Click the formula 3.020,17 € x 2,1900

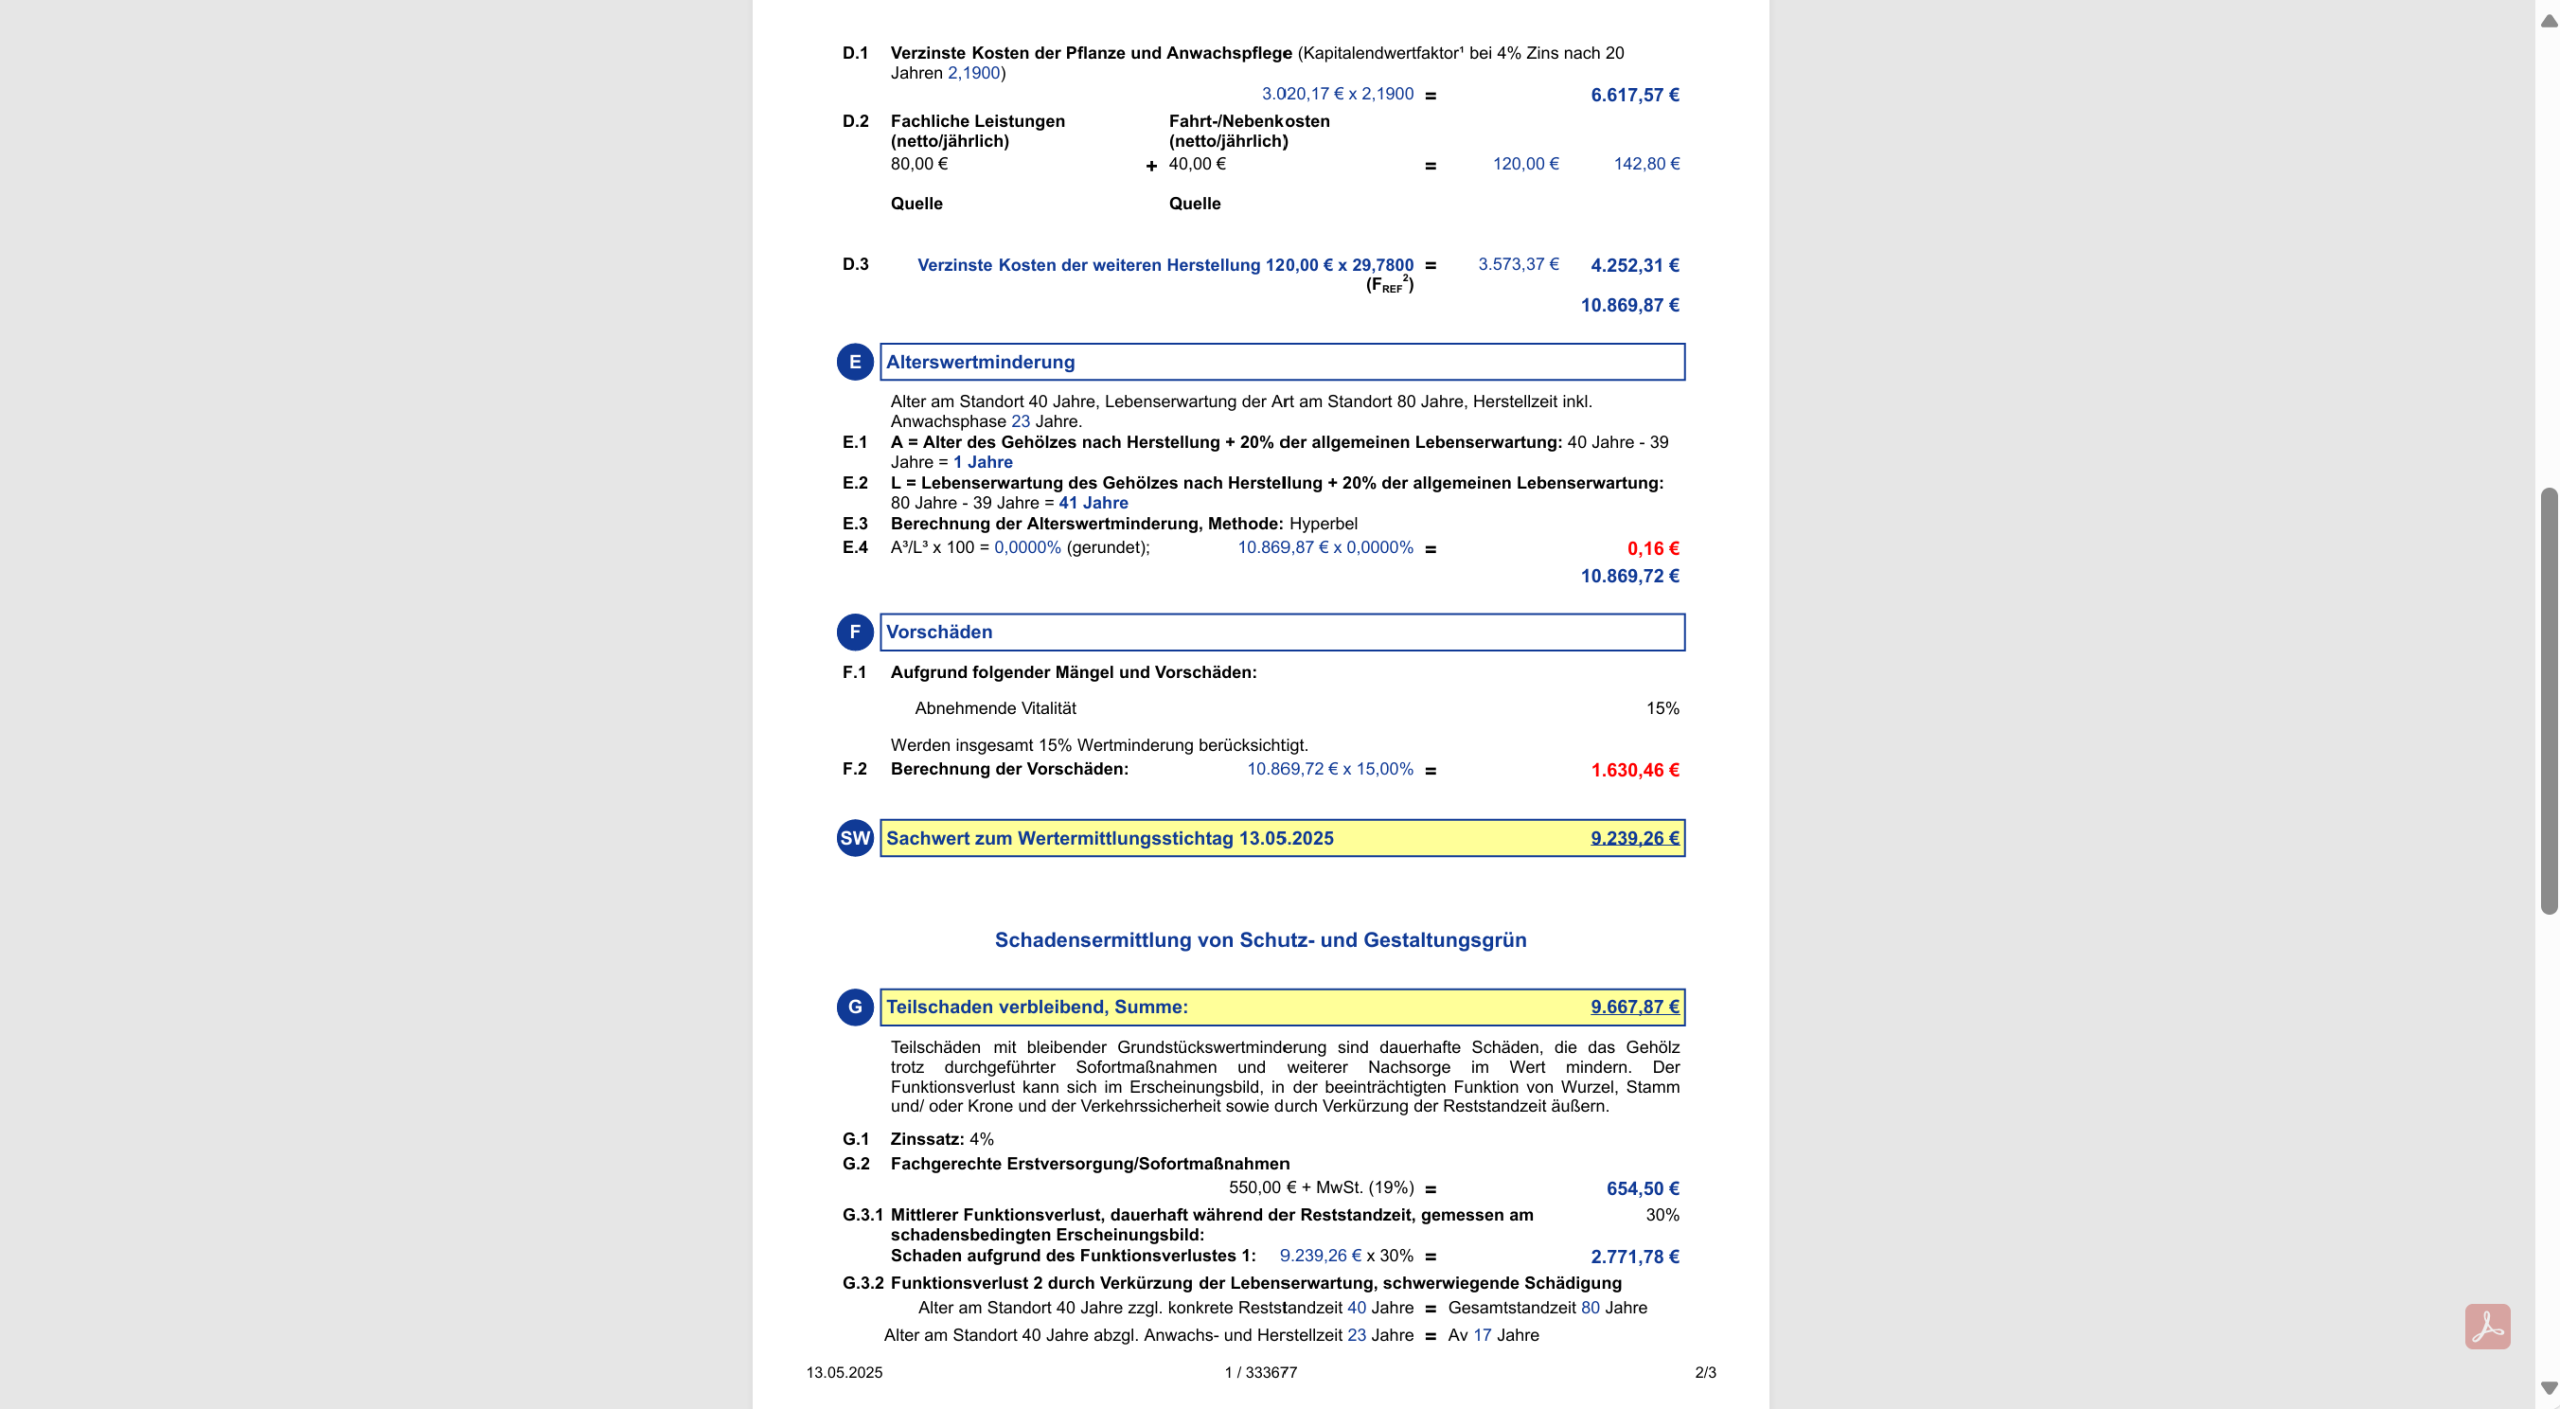click(1337, 94)
